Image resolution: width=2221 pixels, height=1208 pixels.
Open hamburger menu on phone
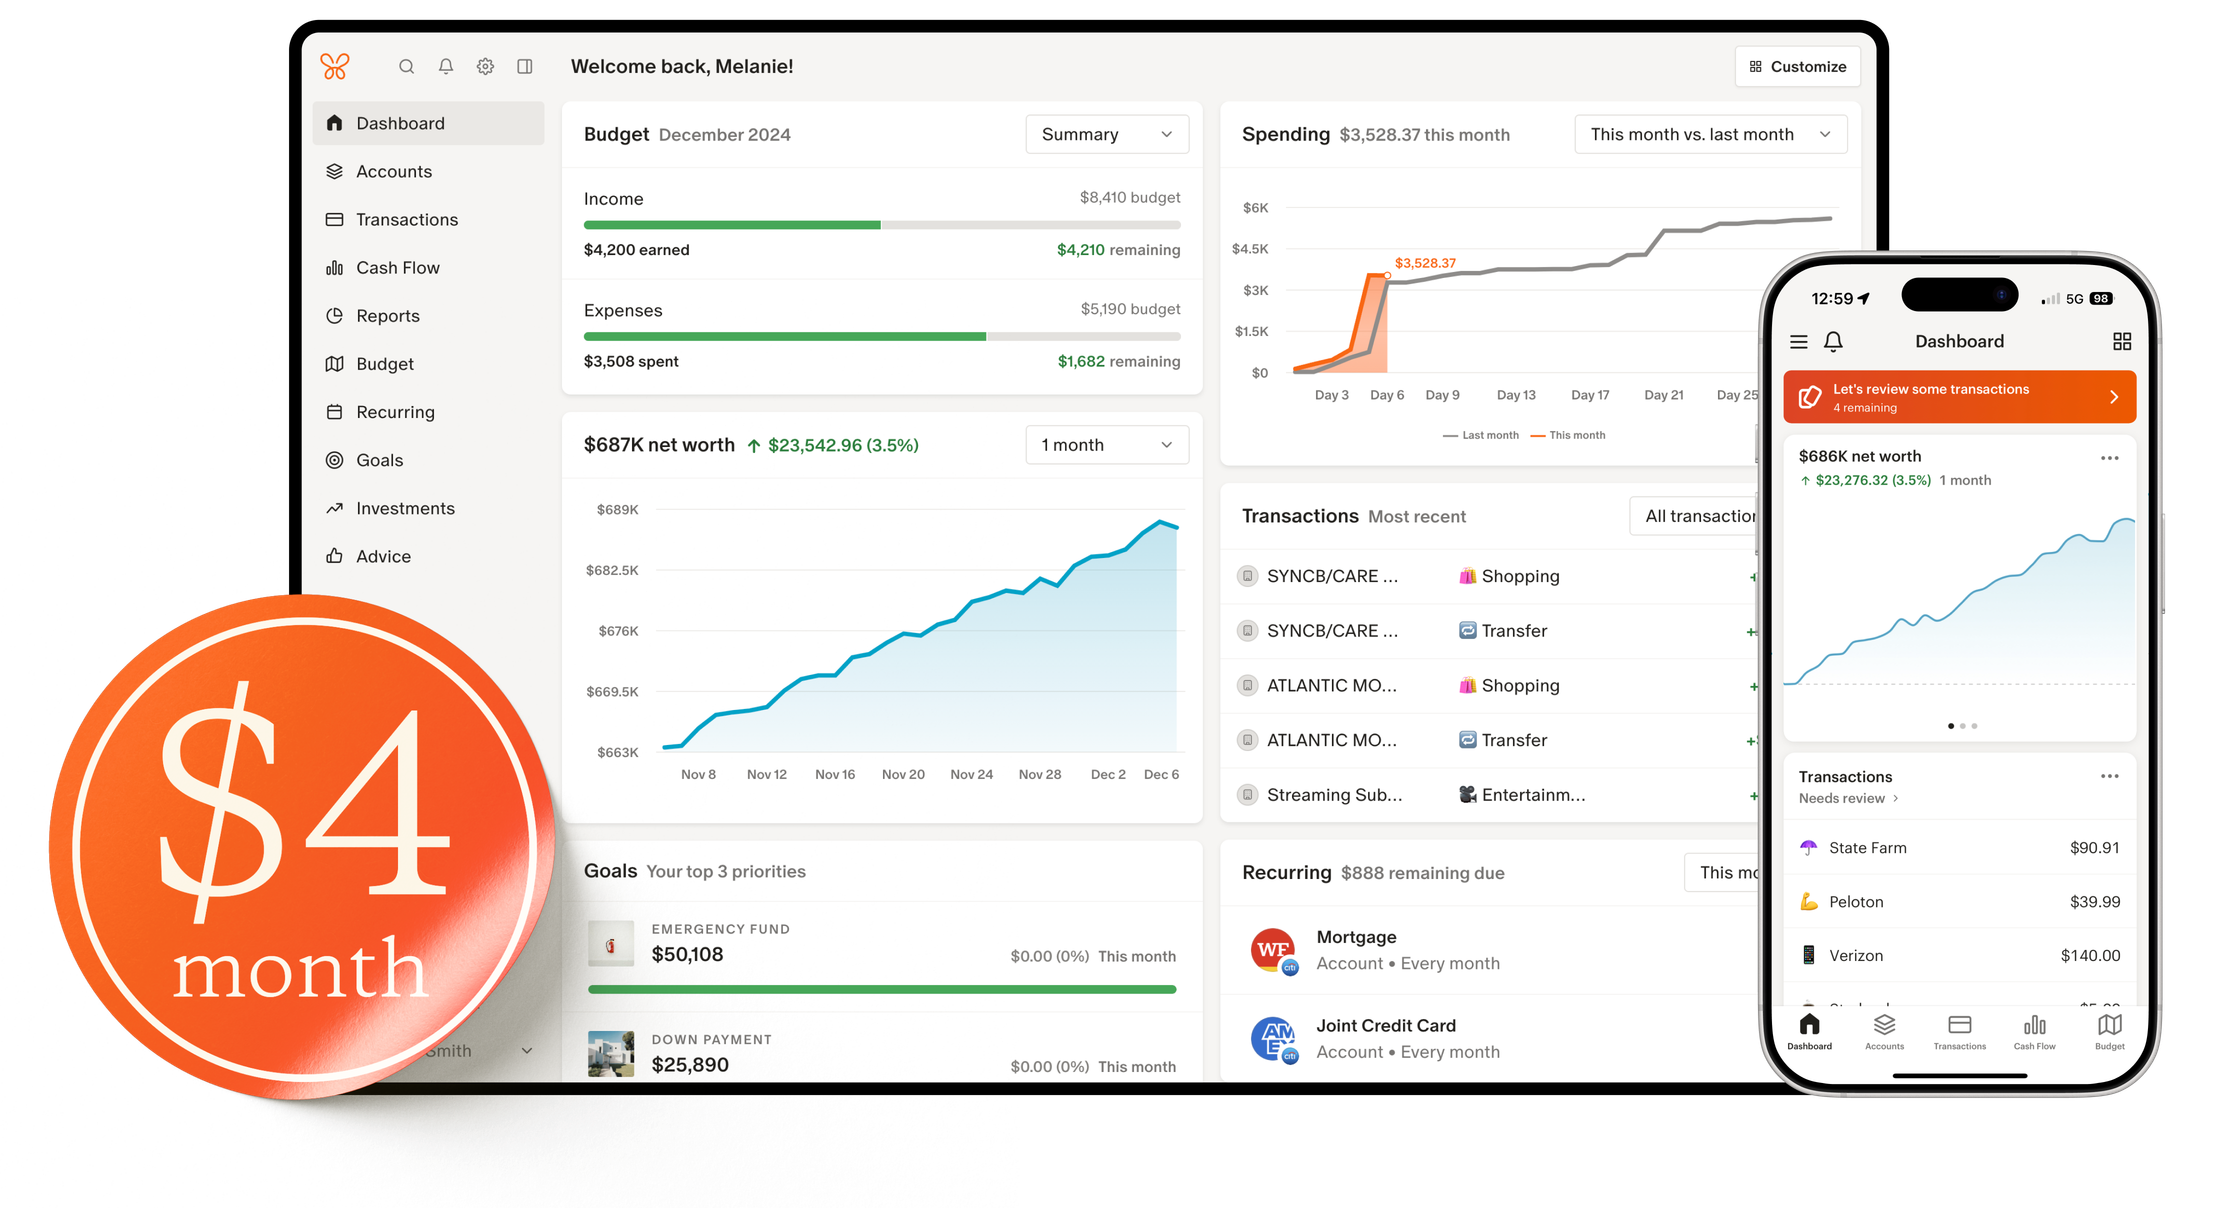tap(1798, 342)
